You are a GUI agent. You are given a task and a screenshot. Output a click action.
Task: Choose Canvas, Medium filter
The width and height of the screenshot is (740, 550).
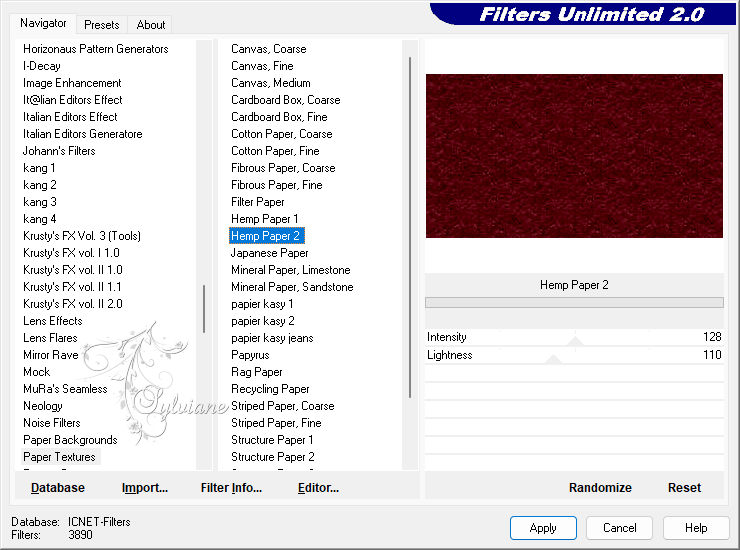[270, 83]
